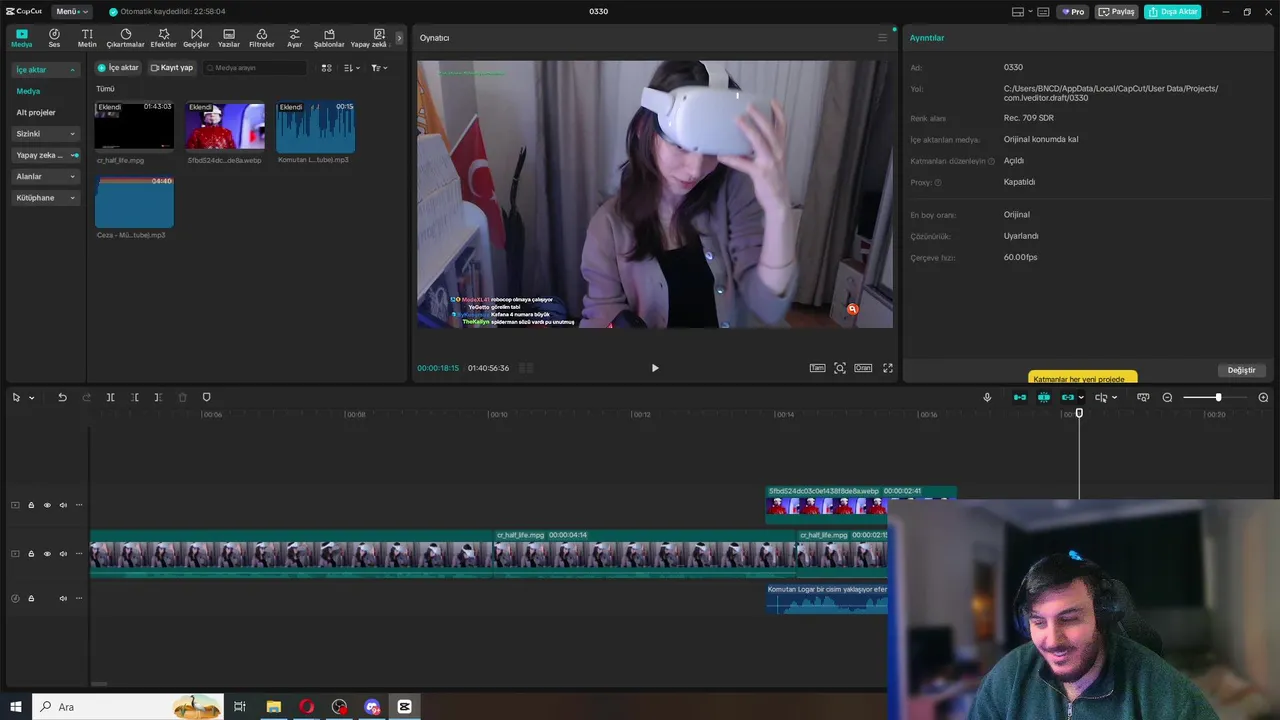Click the Tam quality icon in player

(817, 368)
